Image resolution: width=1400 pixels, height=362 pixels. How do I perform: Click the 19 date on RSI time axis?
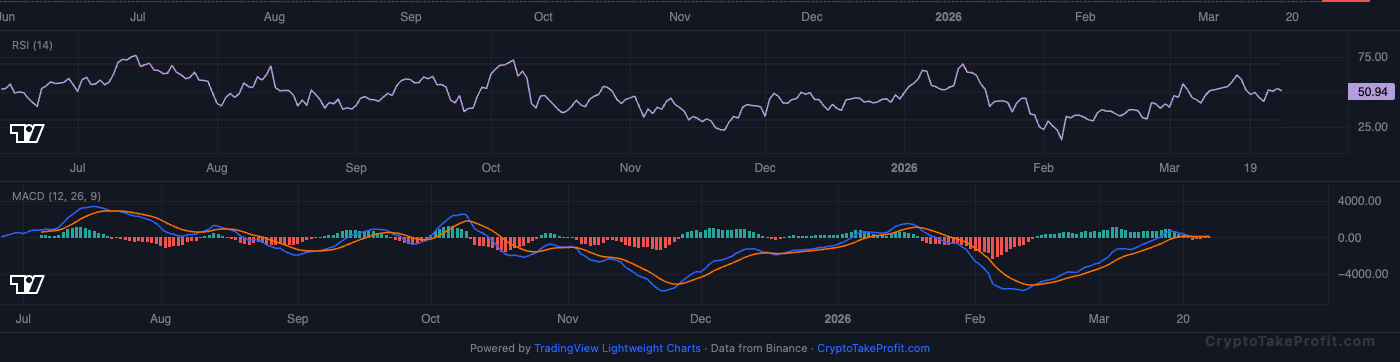1250,168
